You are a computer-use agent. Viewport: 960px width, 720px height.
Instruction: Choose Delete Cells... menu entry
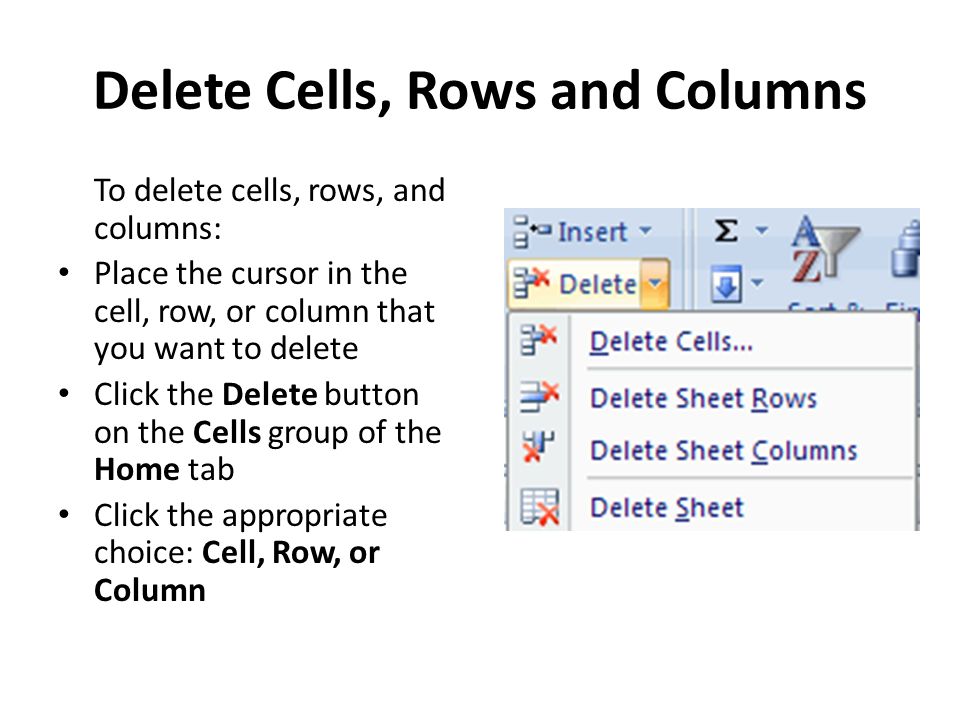coord(711,342)
